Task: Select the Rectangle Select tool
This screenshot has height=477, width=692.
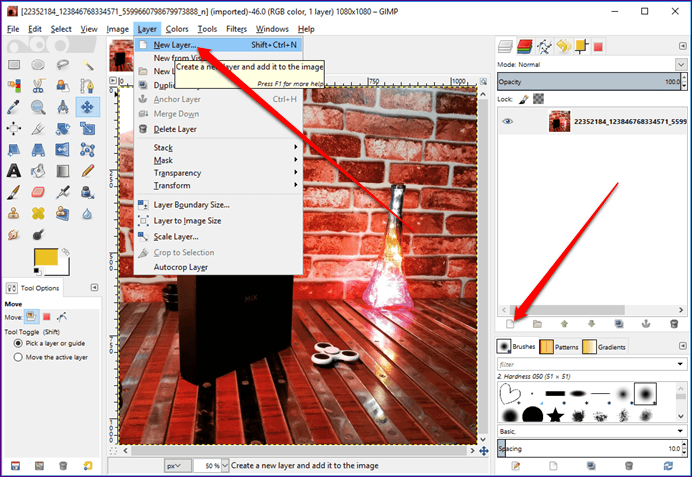Action: click(x=14, y=65)
